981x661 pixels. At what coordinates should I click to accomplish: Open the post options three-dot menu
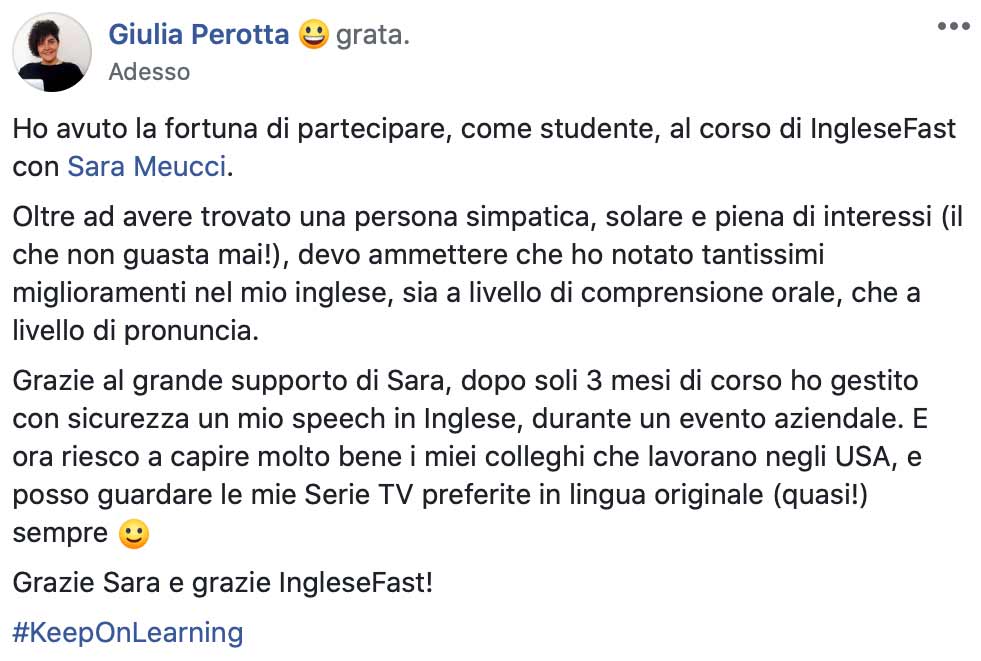(x=953, y=27)
